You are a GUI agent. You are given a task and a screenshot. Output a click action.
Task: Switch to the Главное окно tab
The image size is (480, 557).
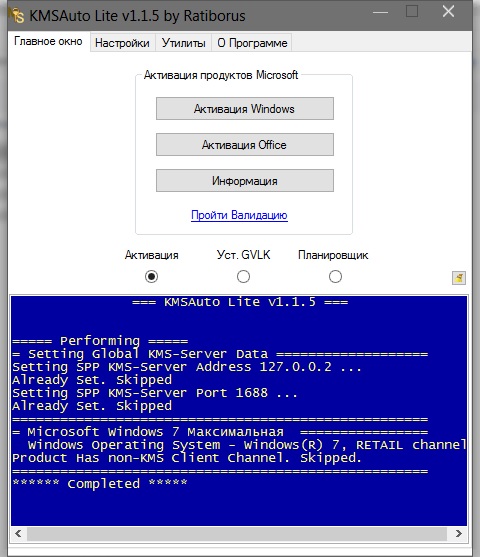click(48, 42)
